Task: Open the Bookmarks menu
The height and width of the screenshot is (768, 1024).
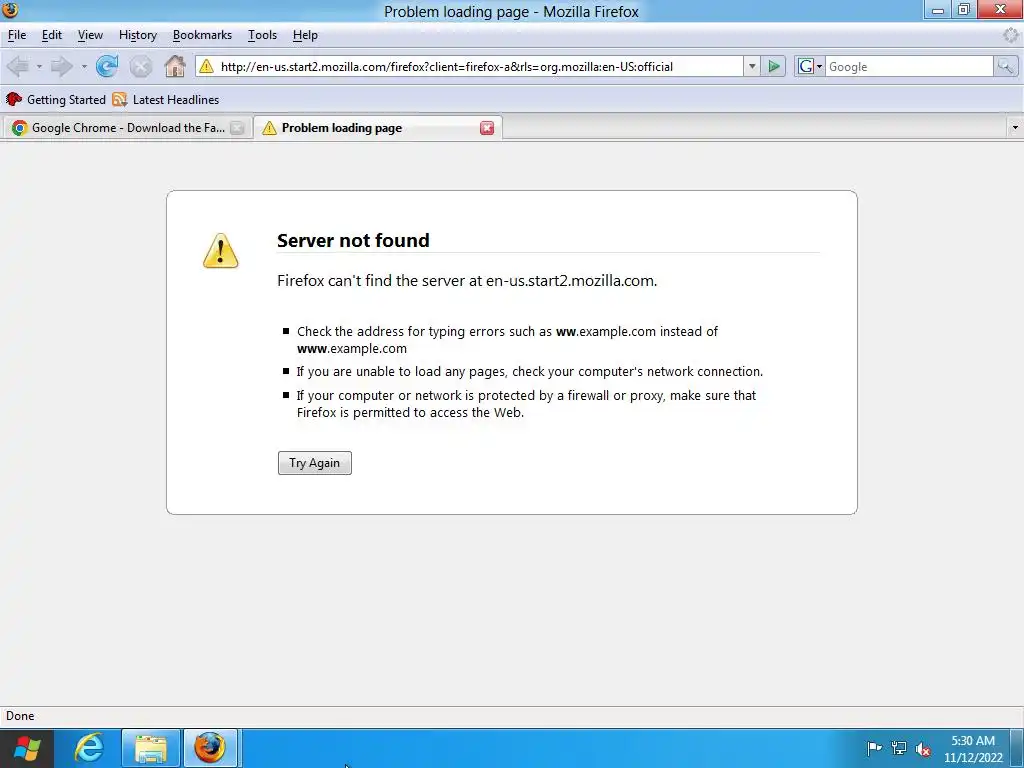Action: pyautogui.click(x=202, y=35)
